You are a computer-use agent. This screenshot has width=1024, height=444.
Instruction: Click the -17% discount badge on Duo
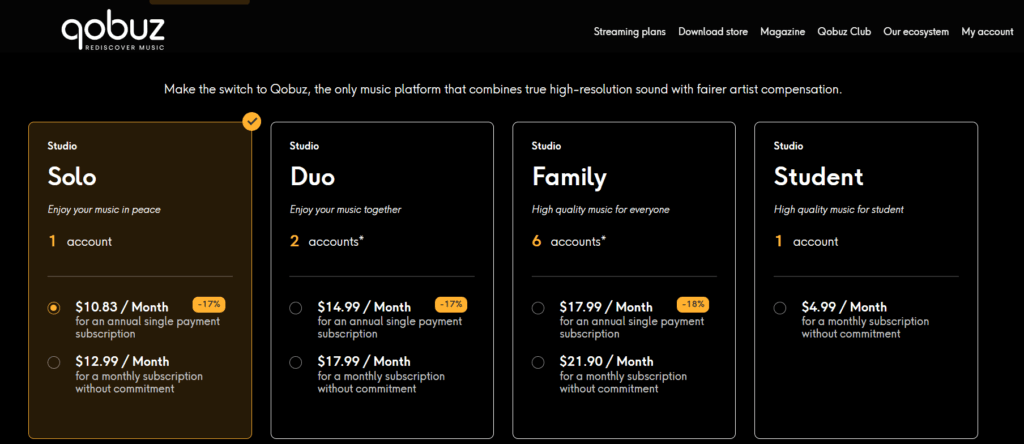click(451, 303)
